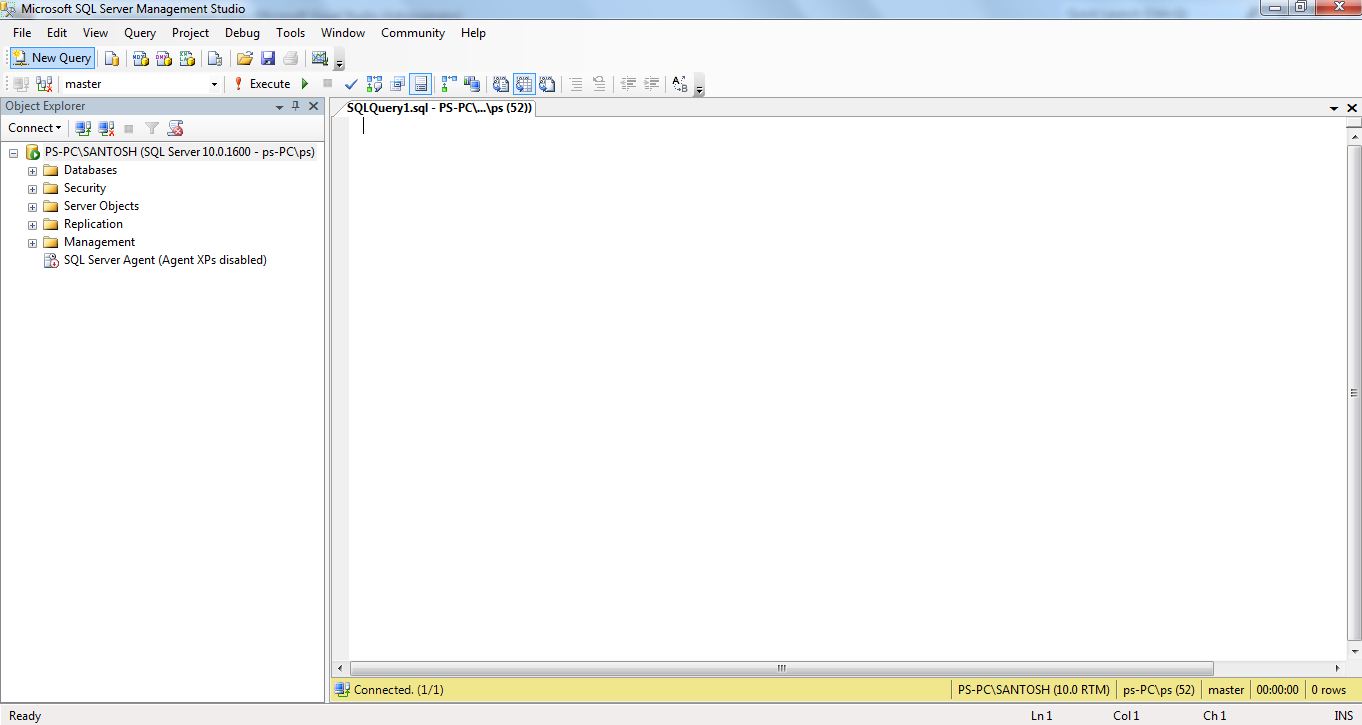Click the Change Connection icon
1362x725 pixels.
[44, 84]
